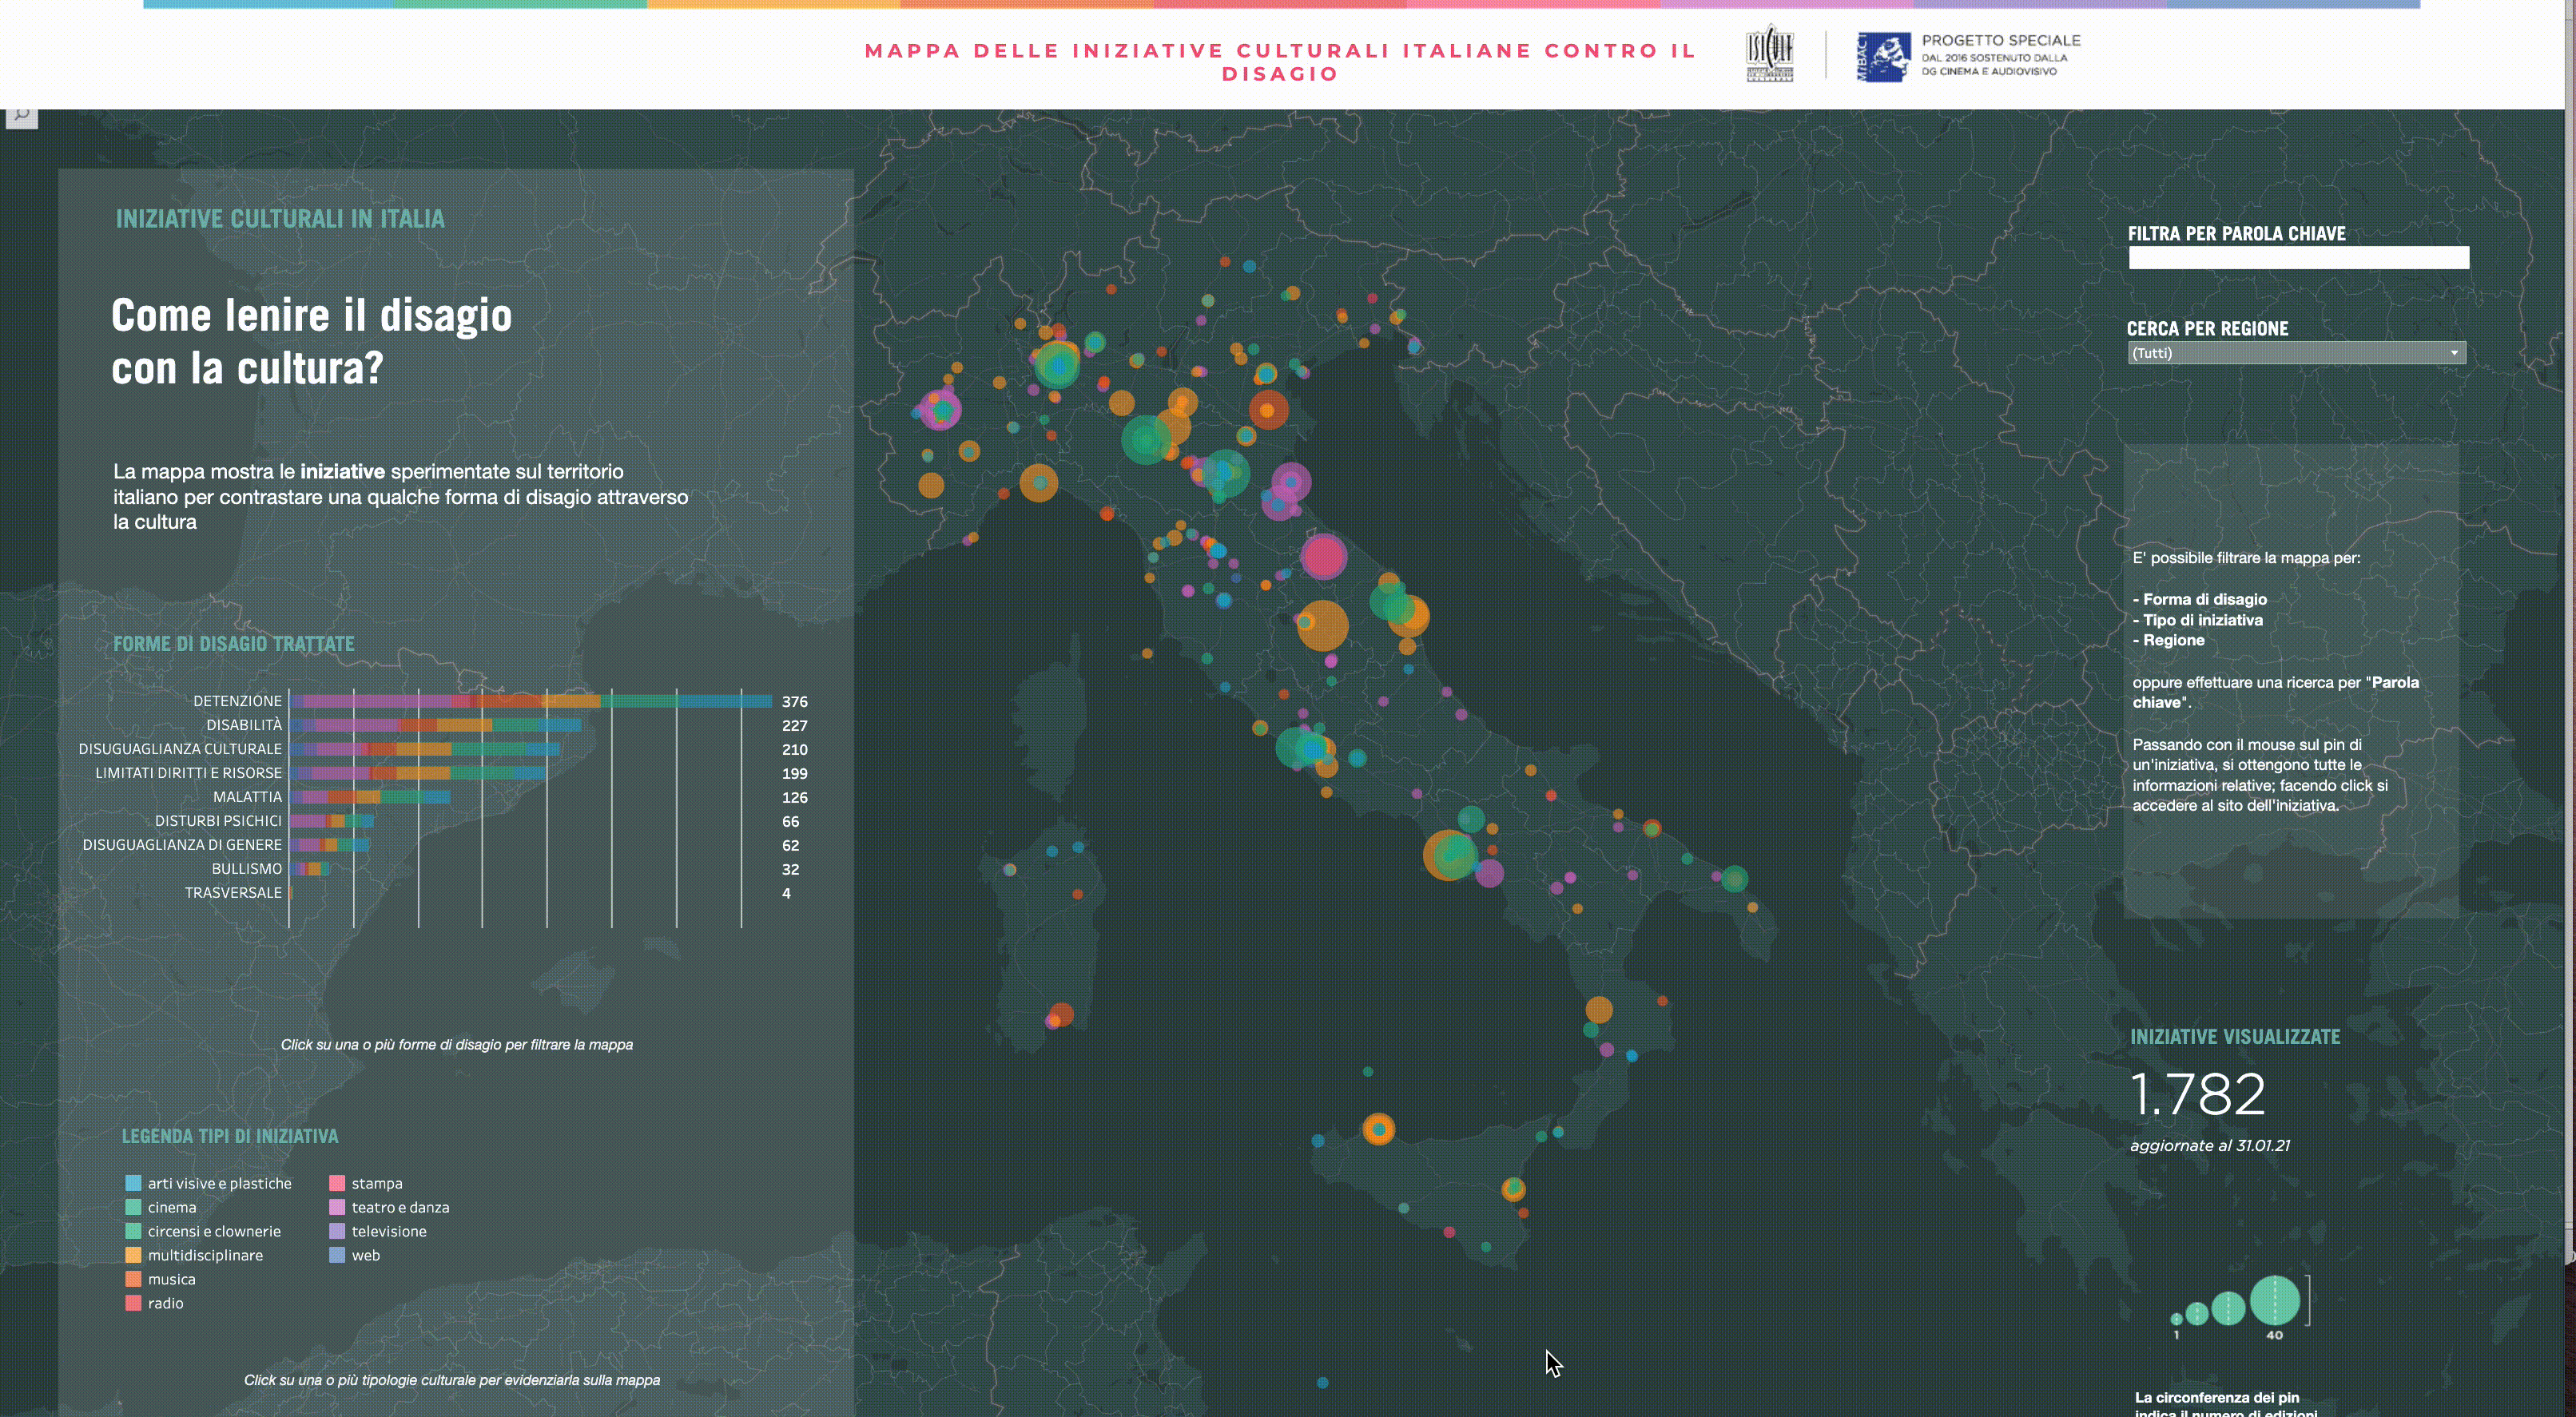The width and height of the screenshot is (2576, 1417).
Task: Open the ISICULT logo in header
Action: [x=1769, y=53]
